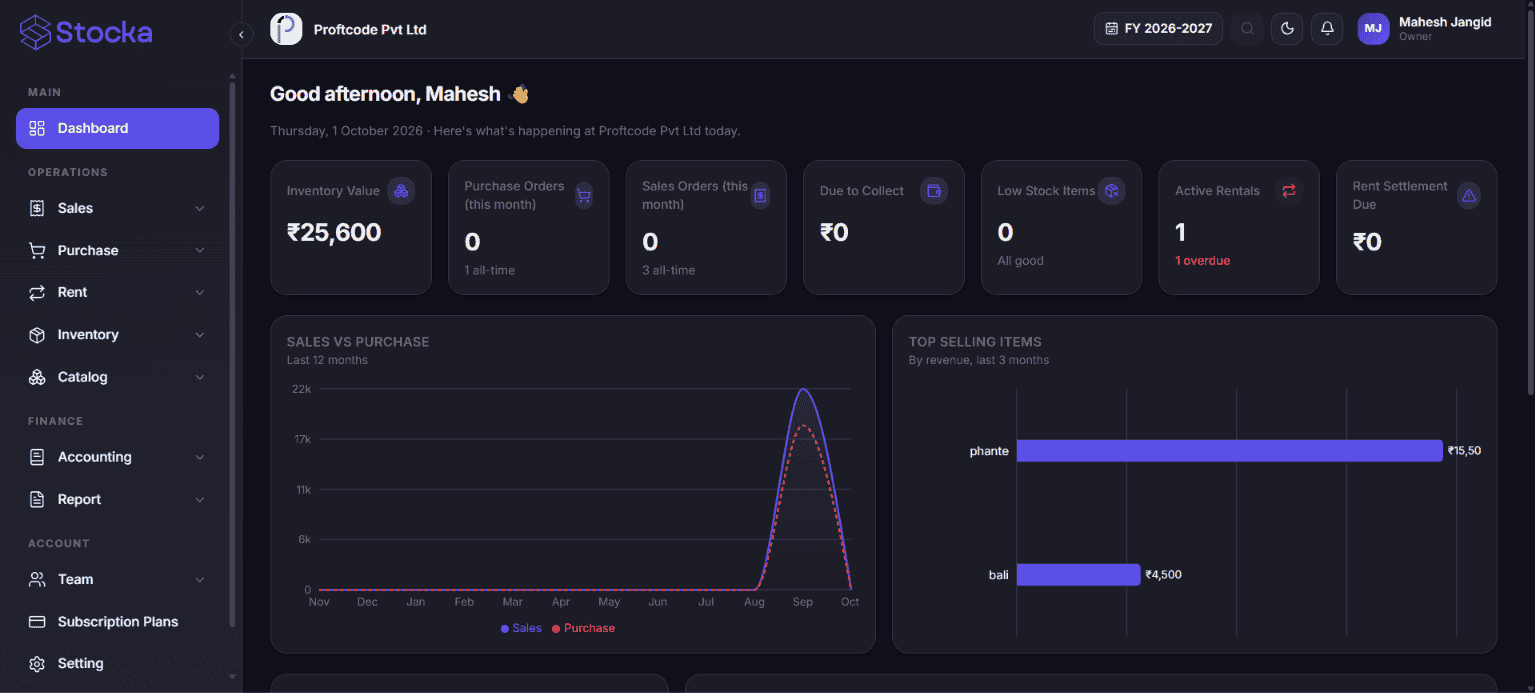This screenshot has height=693, width=1535.
Task: Open the Due to Collect card
Action: pyautogui.click(x=884, y=228)
